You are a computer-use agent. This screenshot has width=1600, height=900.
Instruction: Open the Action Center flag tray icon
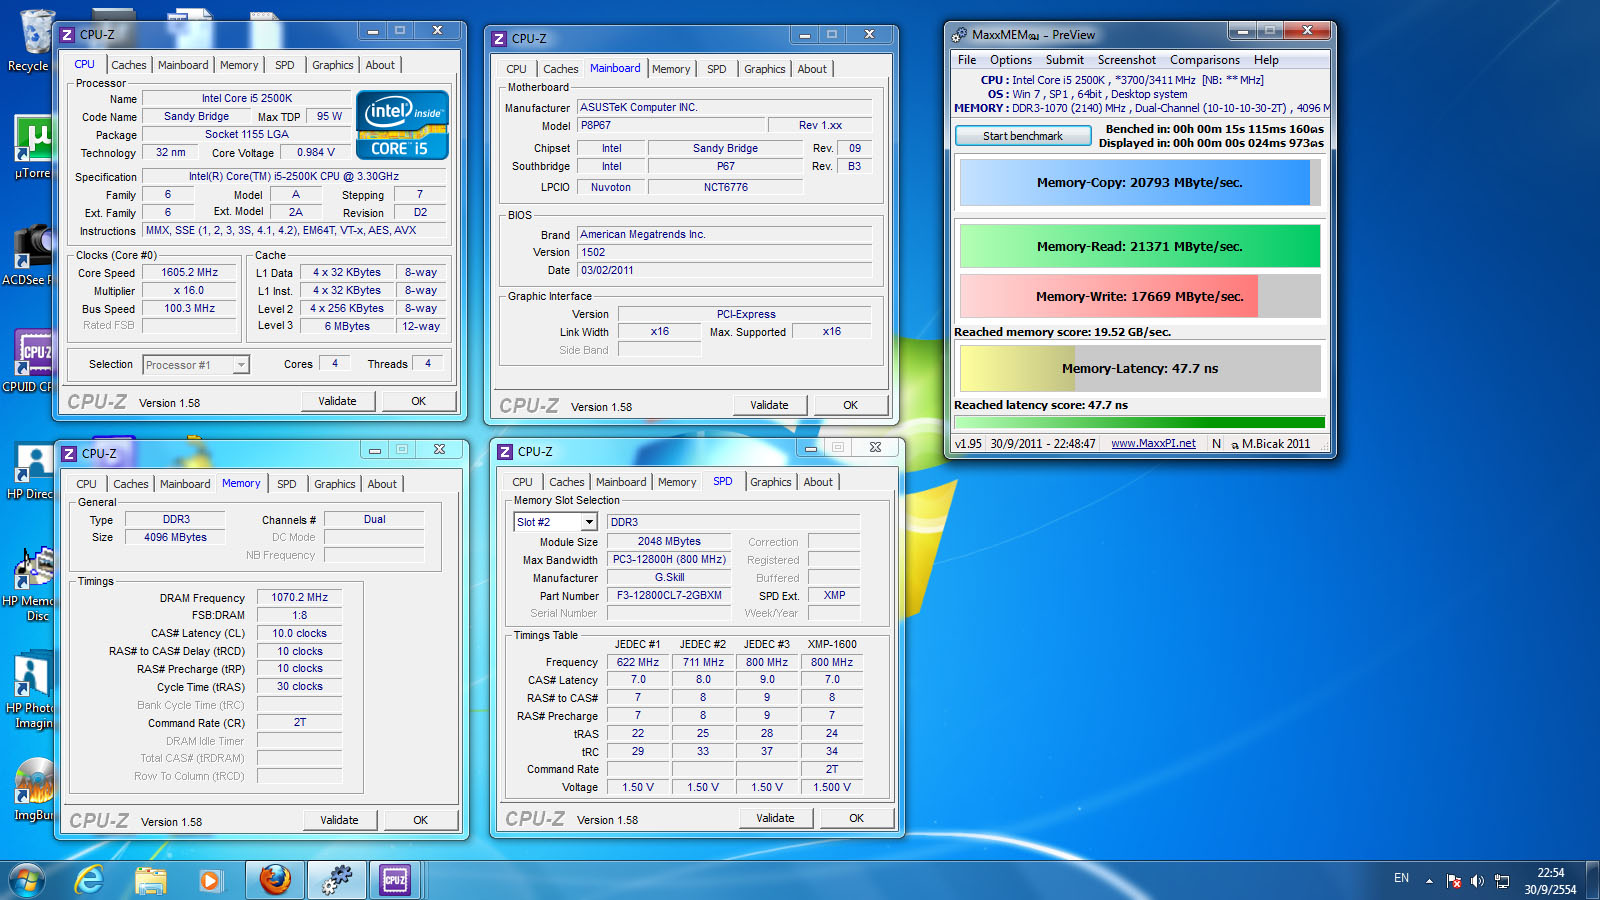coord(1453,881)
